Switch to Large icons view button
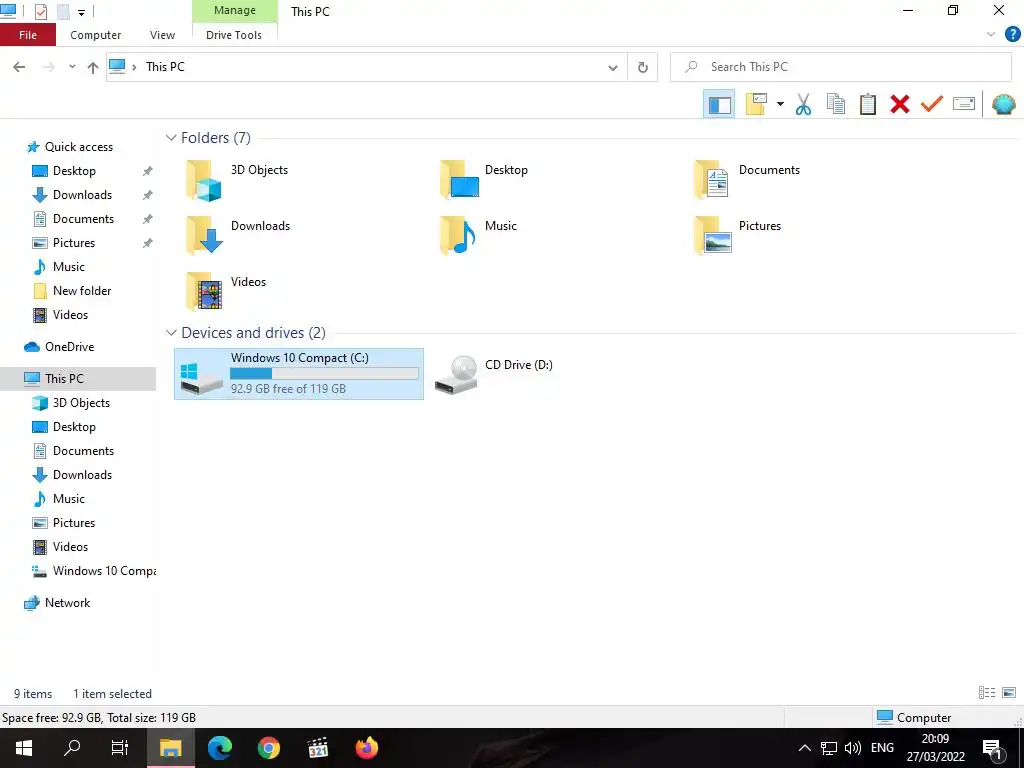Image resolution: width=1024 pixels, height=768 pixels. 1009,693
